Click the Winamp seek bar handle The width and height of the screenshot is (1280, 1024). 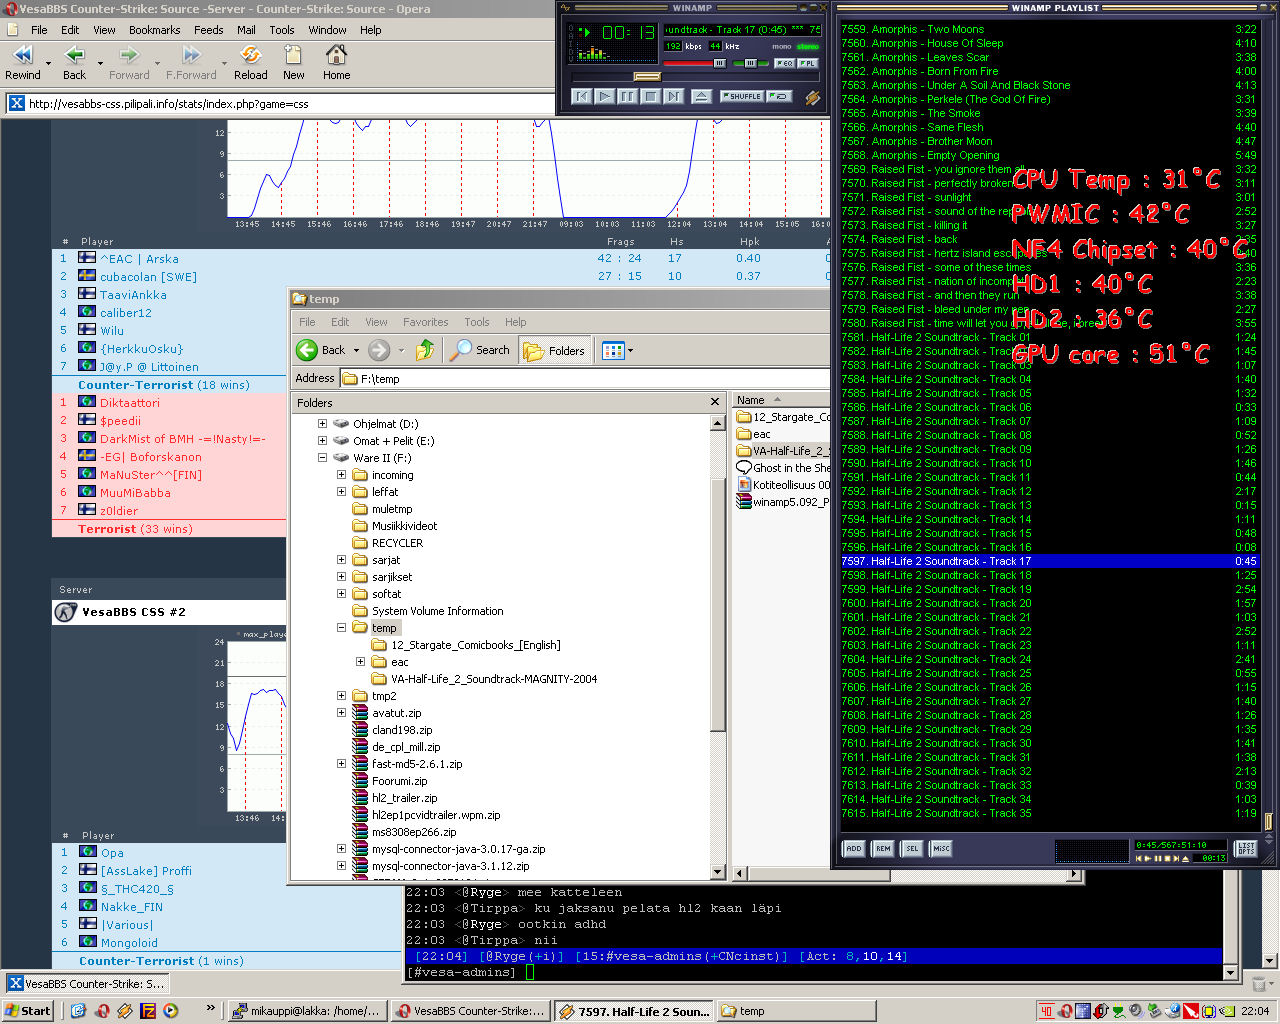click(647, 77)
